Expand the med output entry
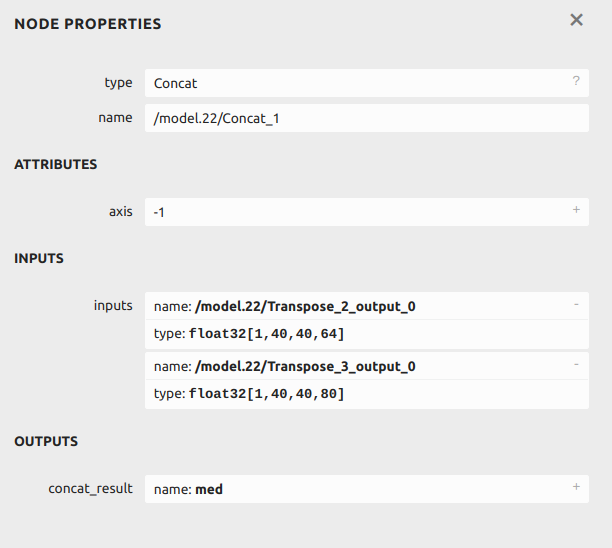Screen dimensions: 612x548 click(x=576, y=487)
